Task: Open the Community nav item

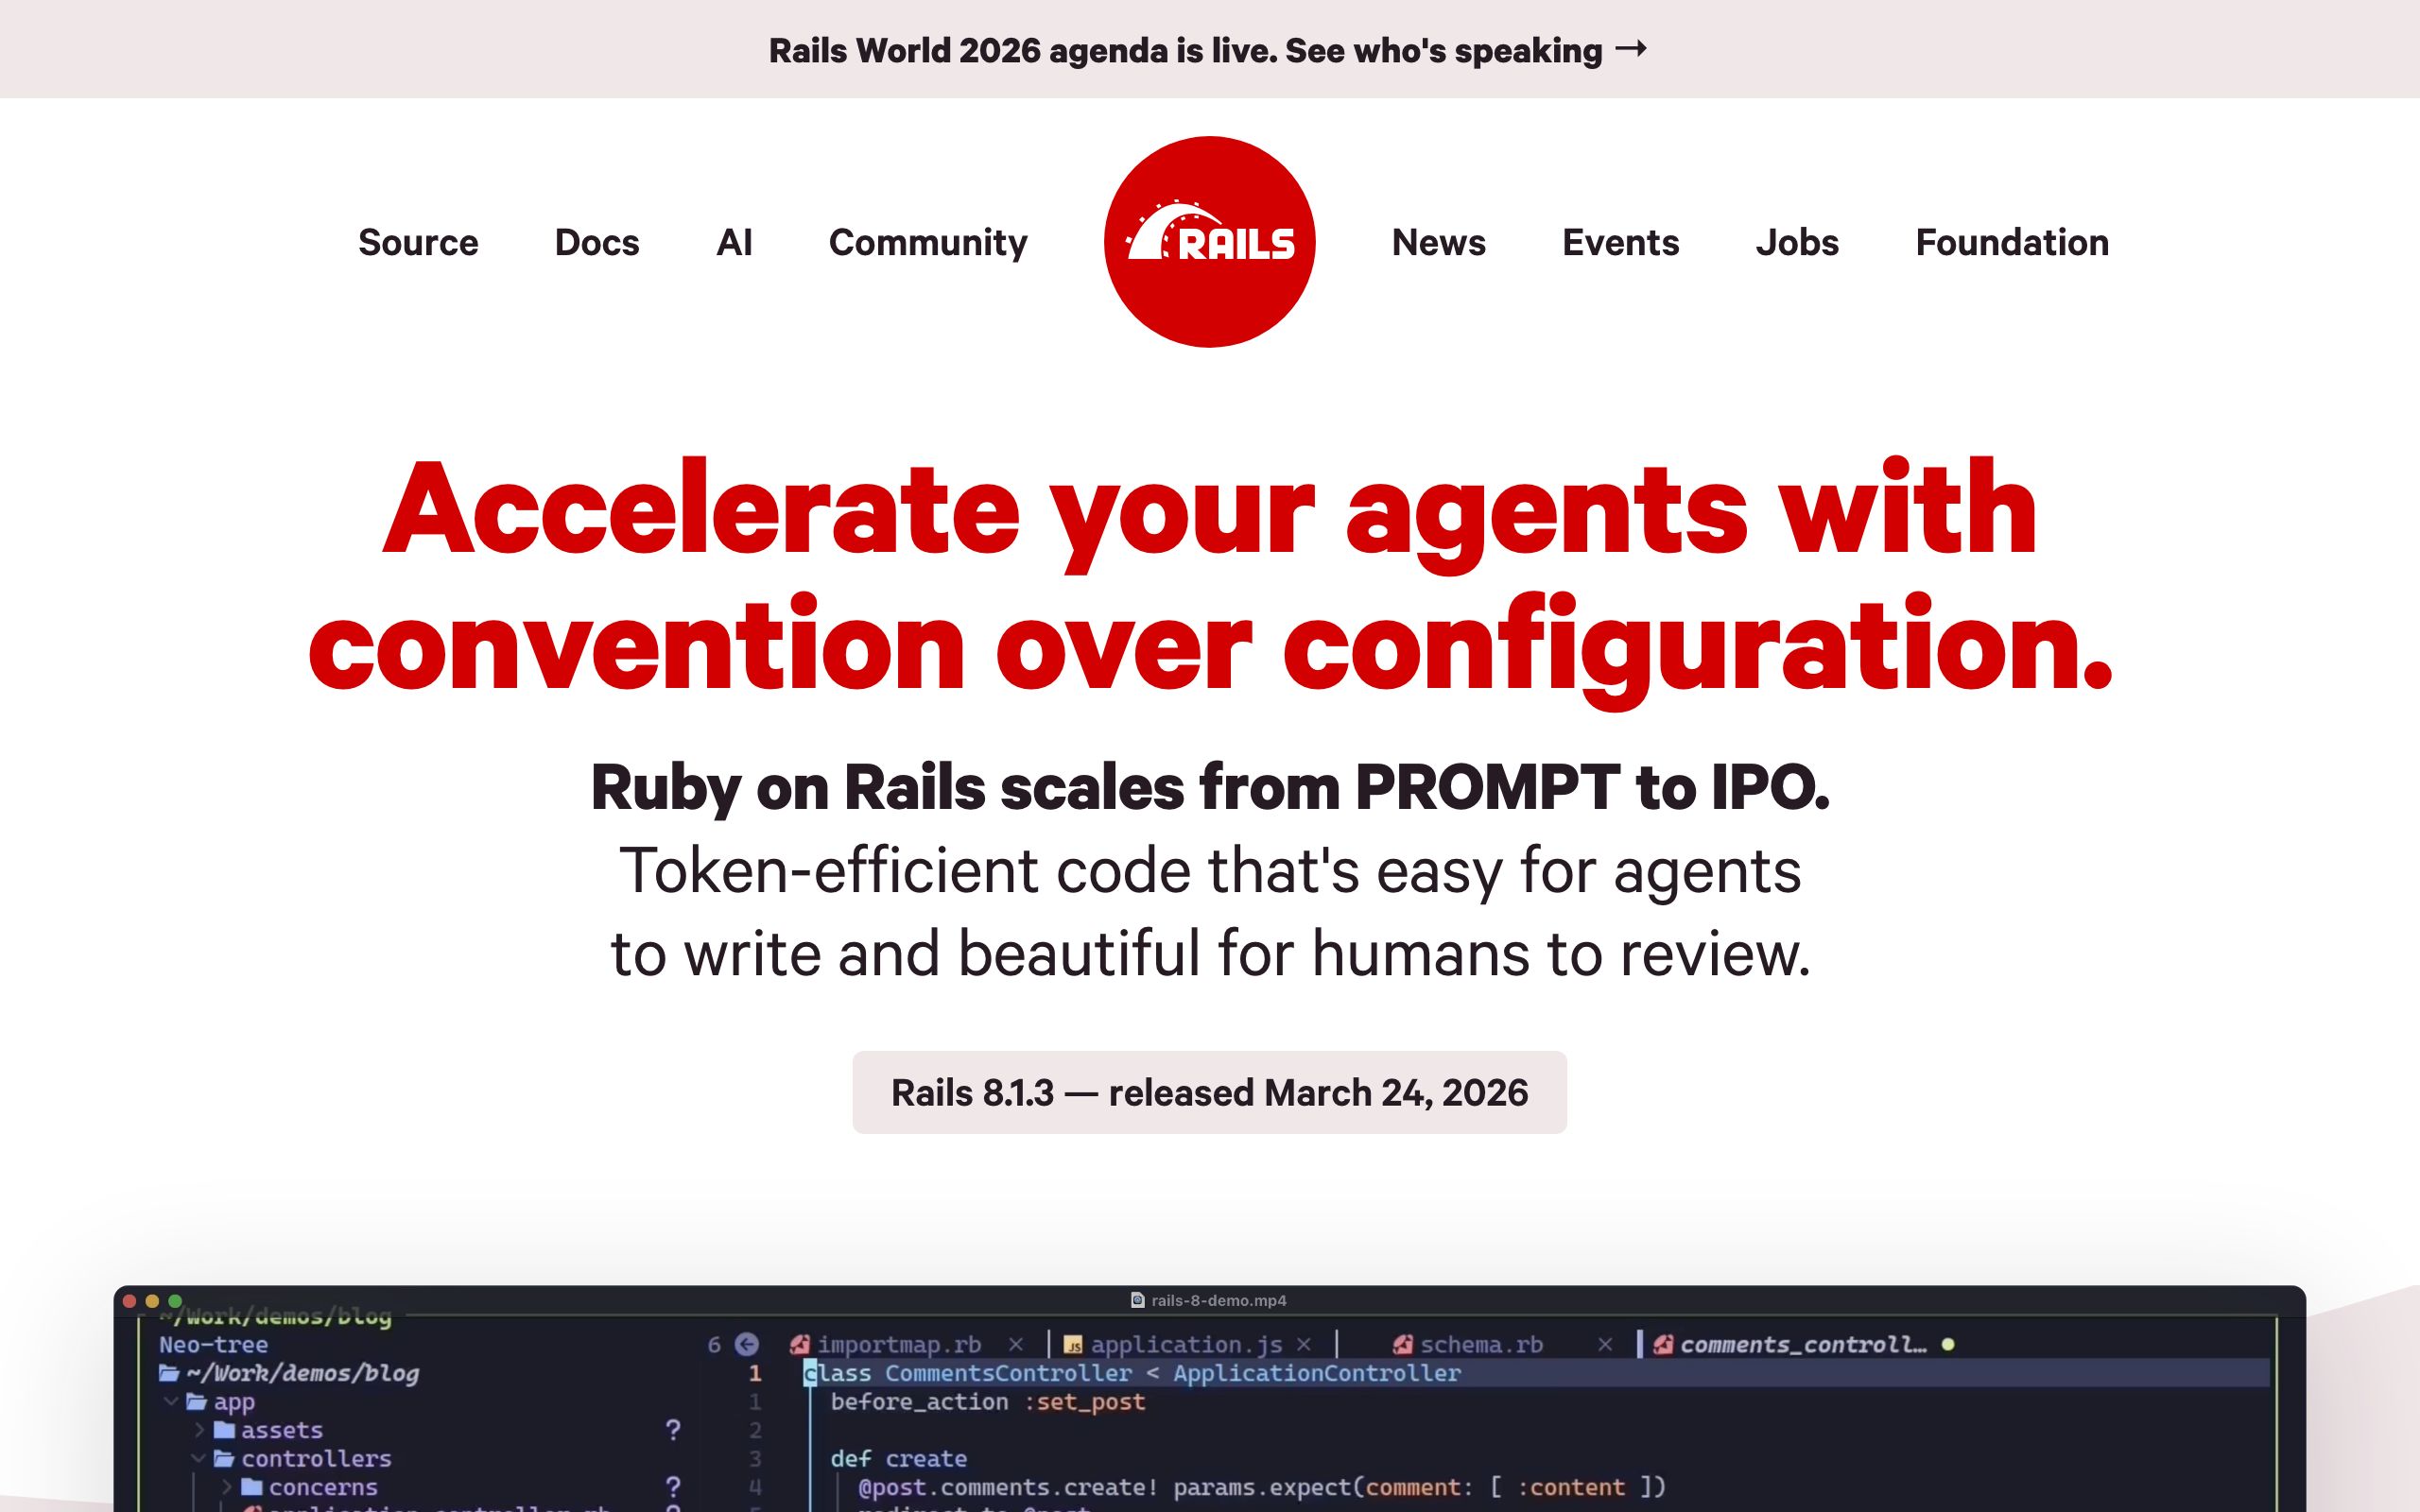Action: click(928, 243)
